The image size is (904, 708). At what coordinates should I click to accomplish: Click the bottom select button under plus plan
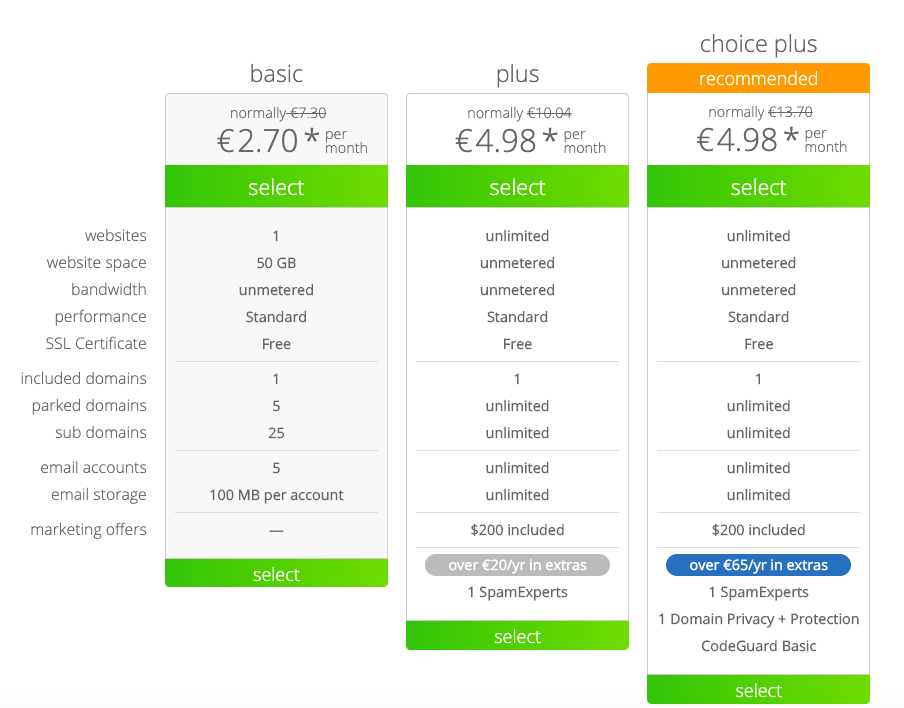[x=517, y=635]
